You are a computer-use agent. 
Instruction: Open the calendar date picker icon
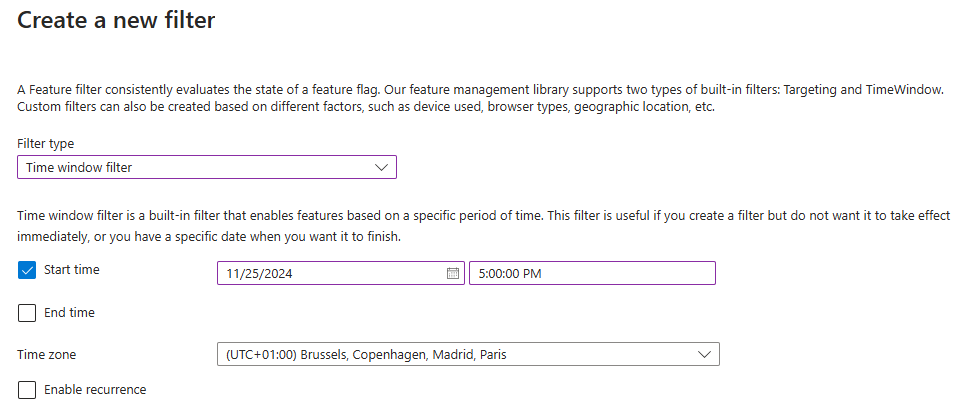pos(453,273)
